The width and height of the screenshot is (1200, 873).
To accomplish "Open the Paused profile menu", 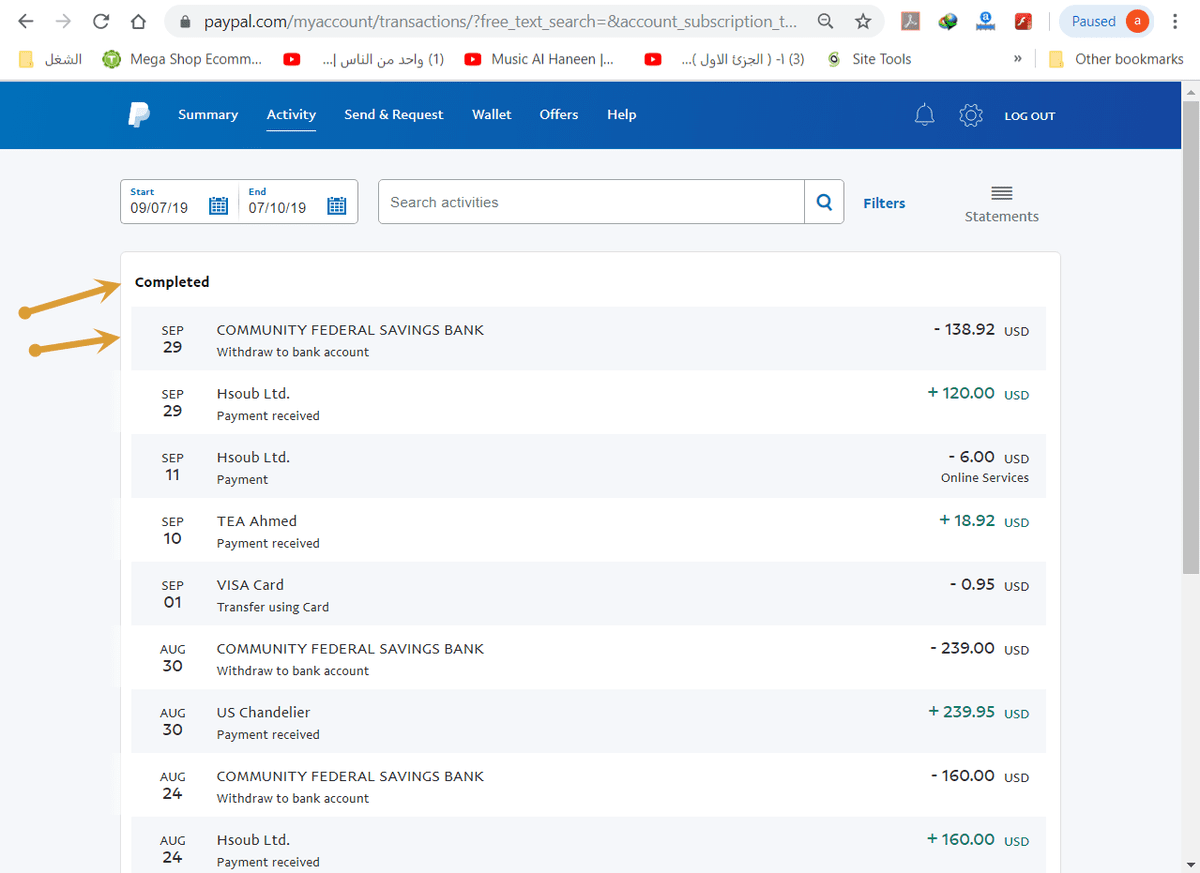I will click(x=1105, y=21).
